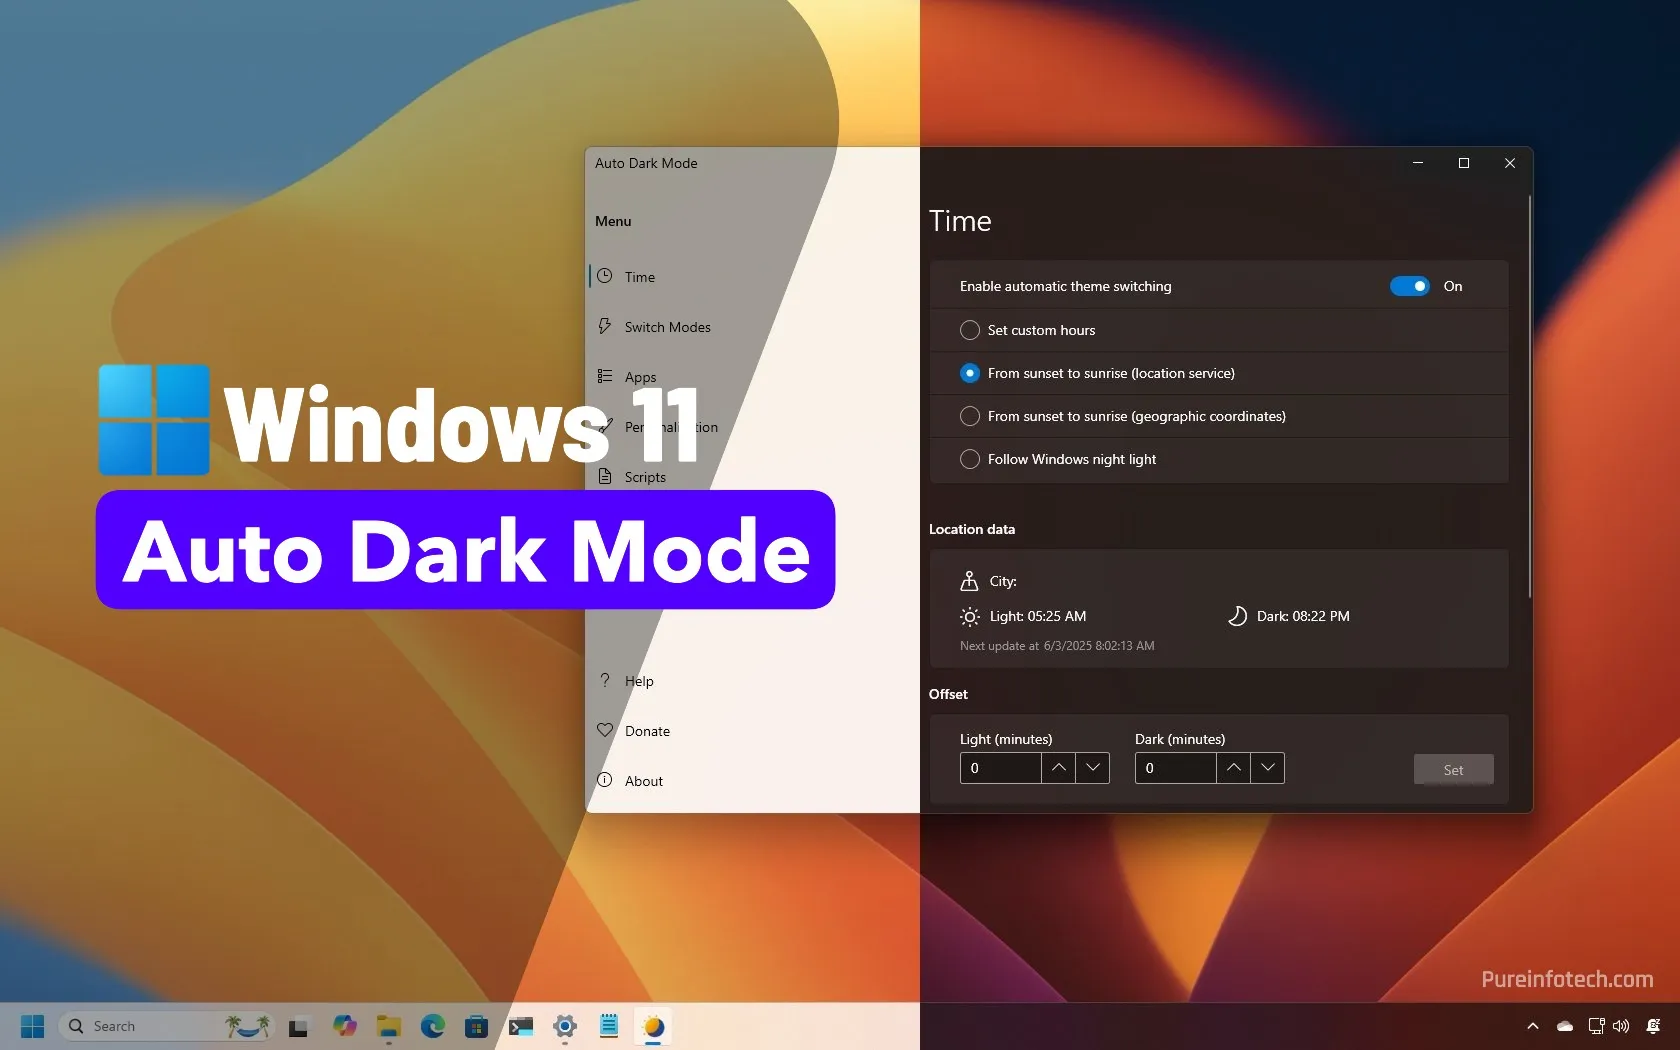Click the Dark (minutes) offset field

coord(1176,768)
